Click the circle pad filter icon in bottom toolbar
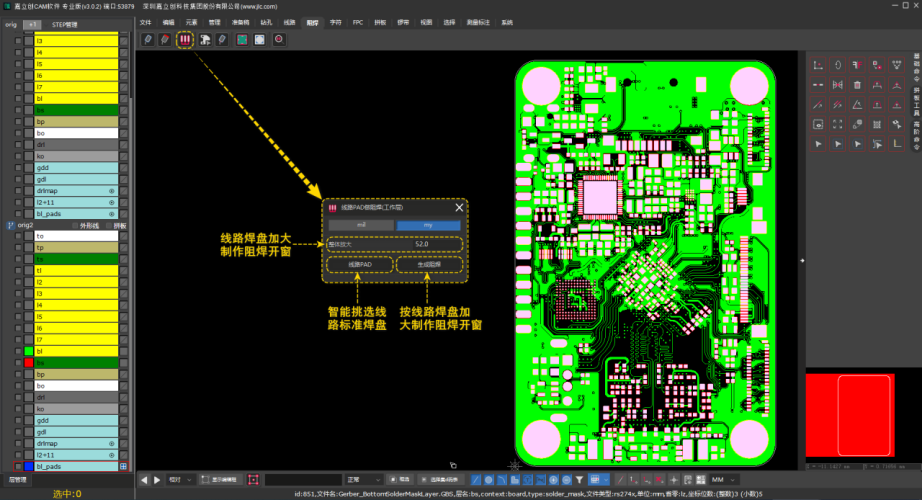This screenshot has width=922, height=500. pos(489,480)
